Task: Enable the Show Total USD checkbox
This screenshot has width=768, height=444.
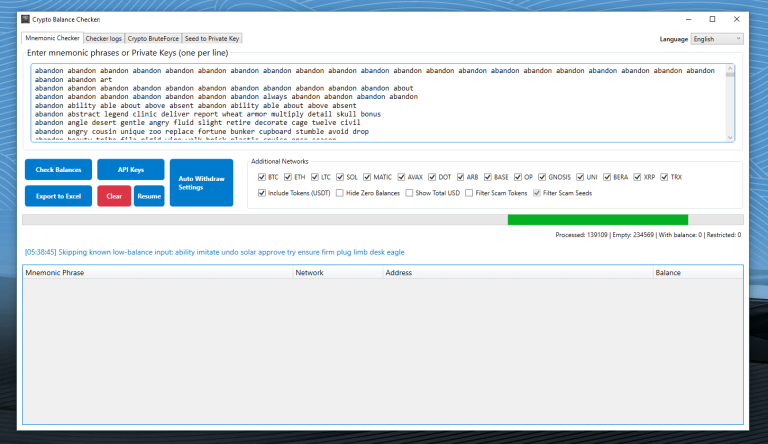Action: click(409, 193)
